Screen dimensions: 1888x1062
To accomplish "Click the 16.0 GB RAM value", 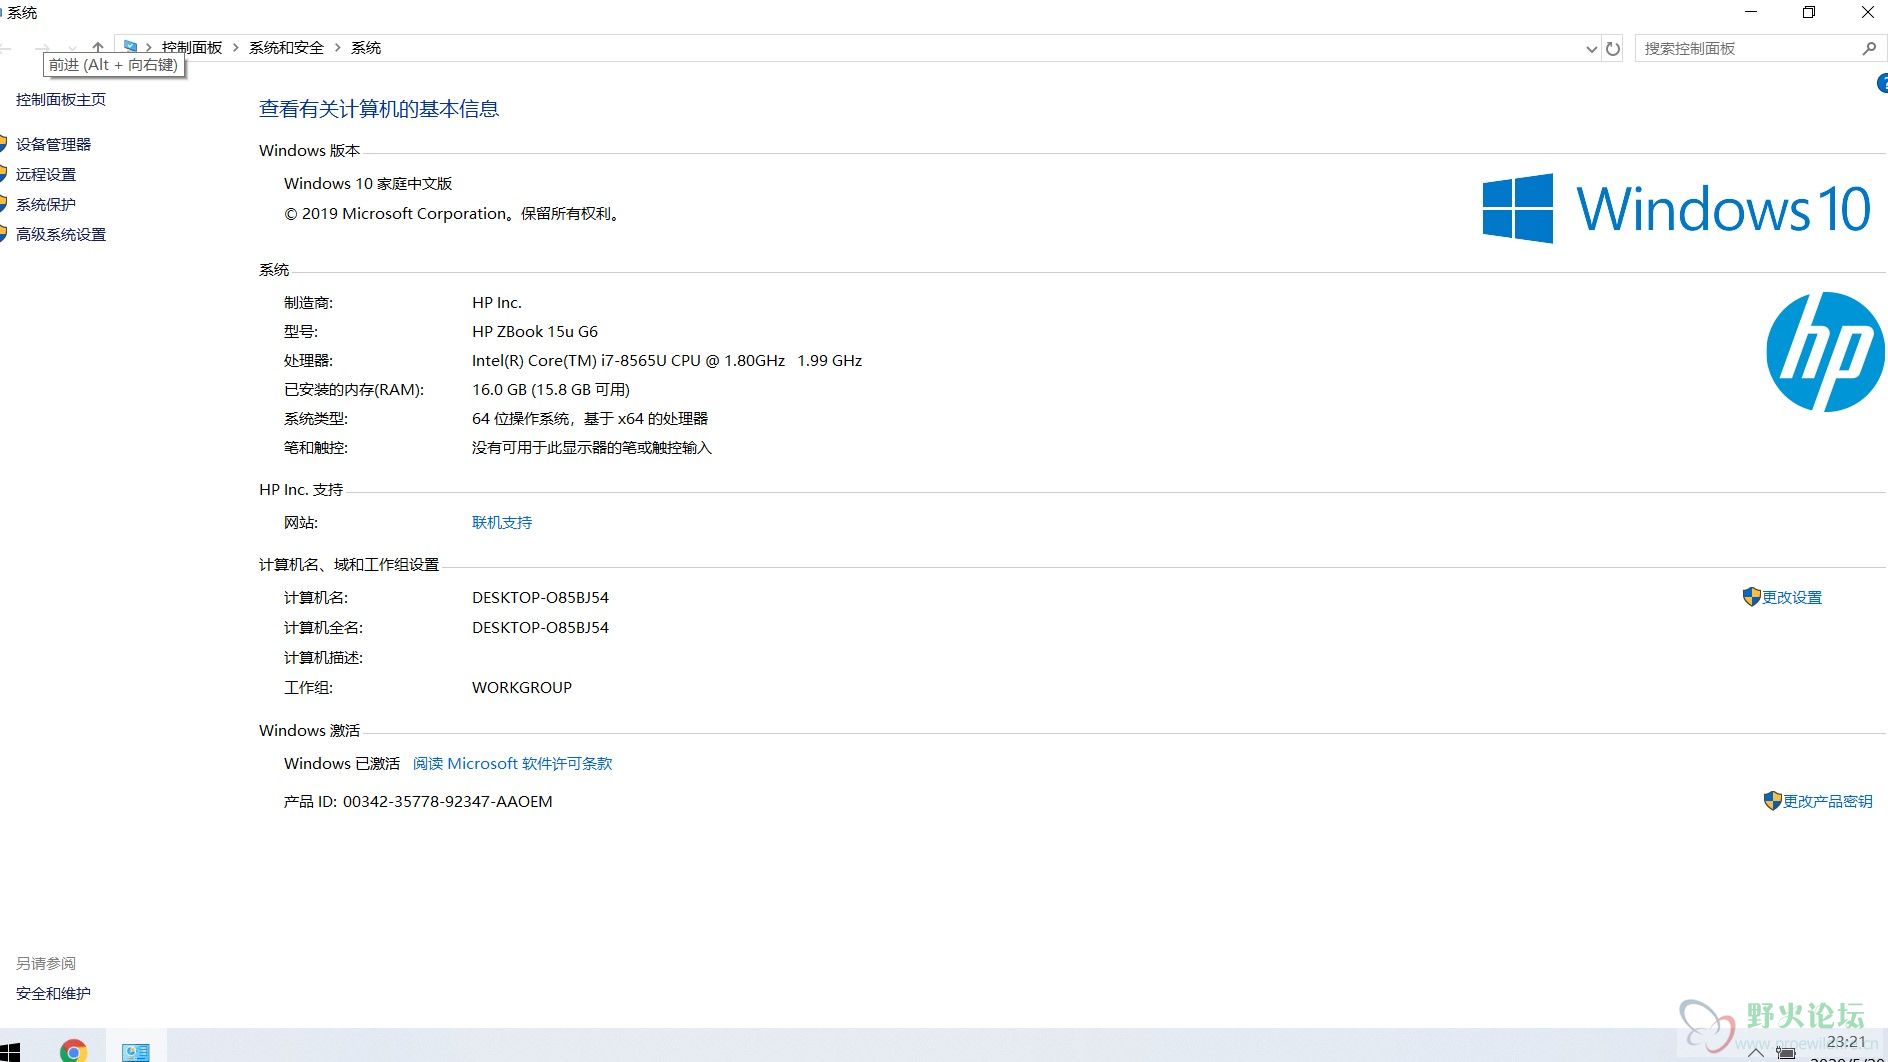I will point(551,389).
